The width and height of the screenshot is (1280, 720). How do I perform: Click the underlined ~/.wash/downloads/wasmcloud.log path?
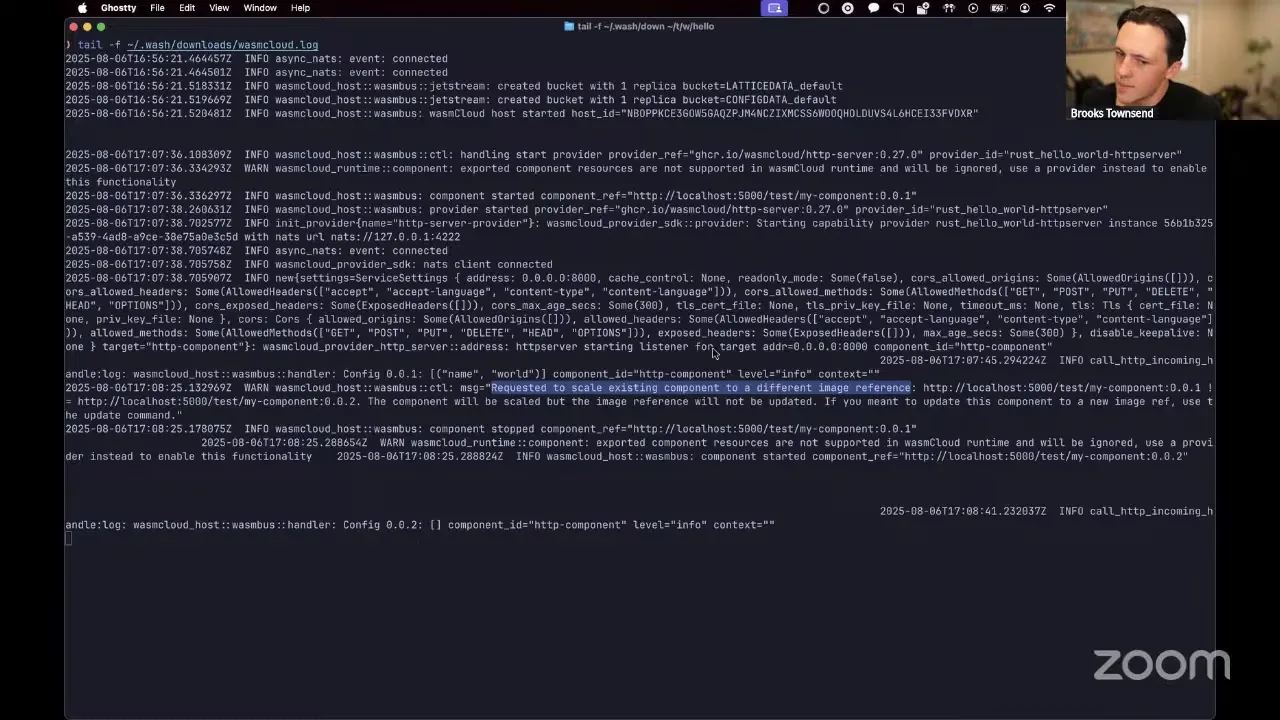pyautogui.click(x=222, y=45)
